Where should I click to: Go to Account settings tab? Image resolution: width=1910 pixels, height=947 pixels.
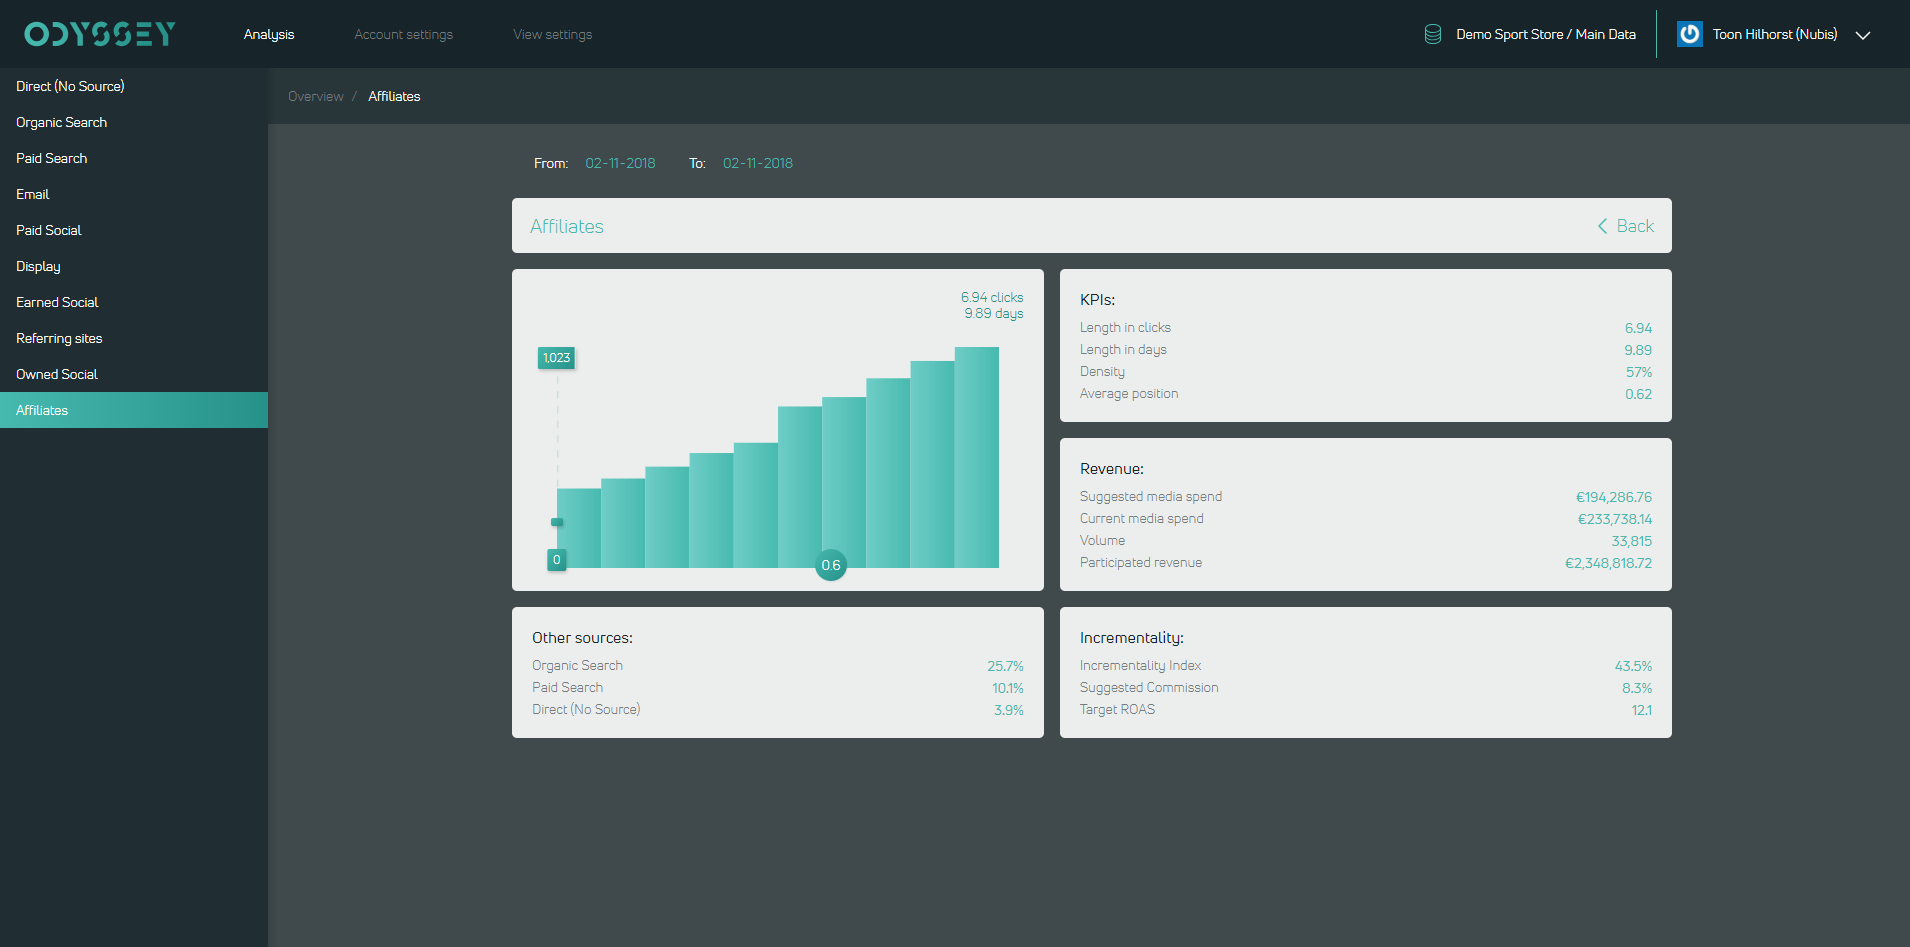tap(403, 34)
